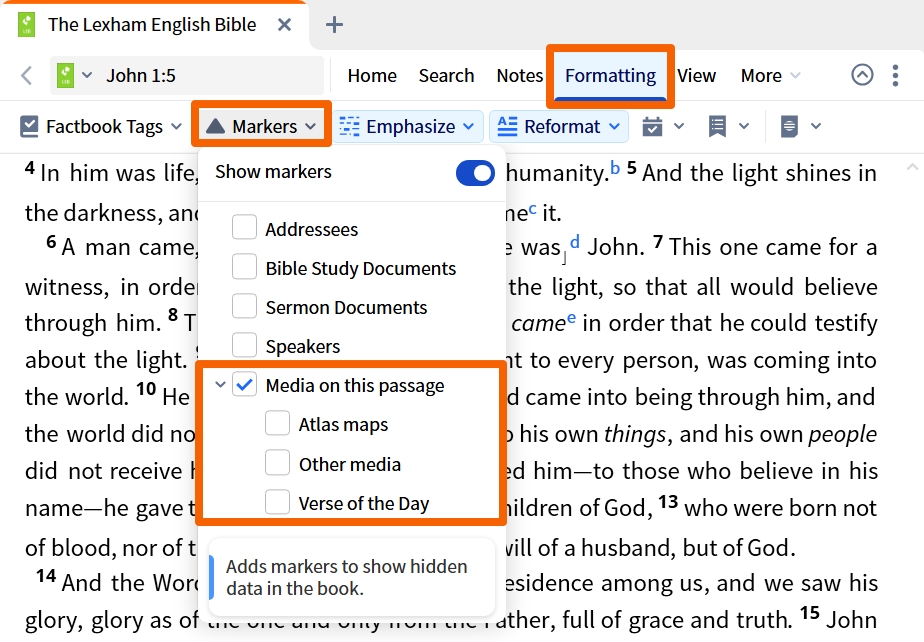Viewport: 924px width, 642px height.
Task: Open the More menu
Action: [770, 75]
